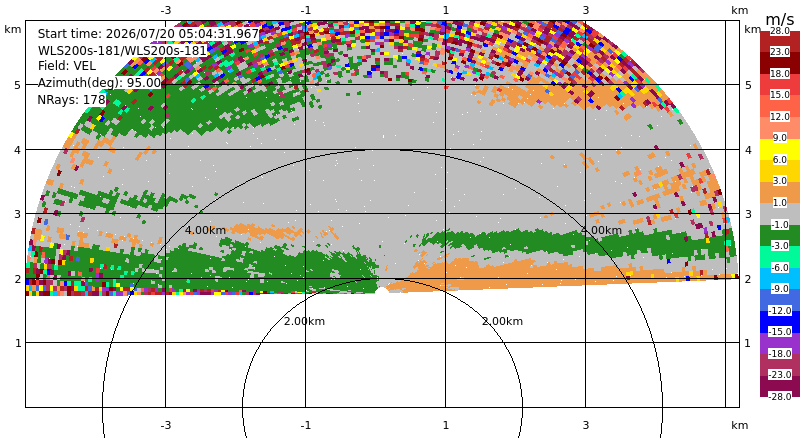Click the dark red 18.0 colorbar band

[x=780, y=63]
